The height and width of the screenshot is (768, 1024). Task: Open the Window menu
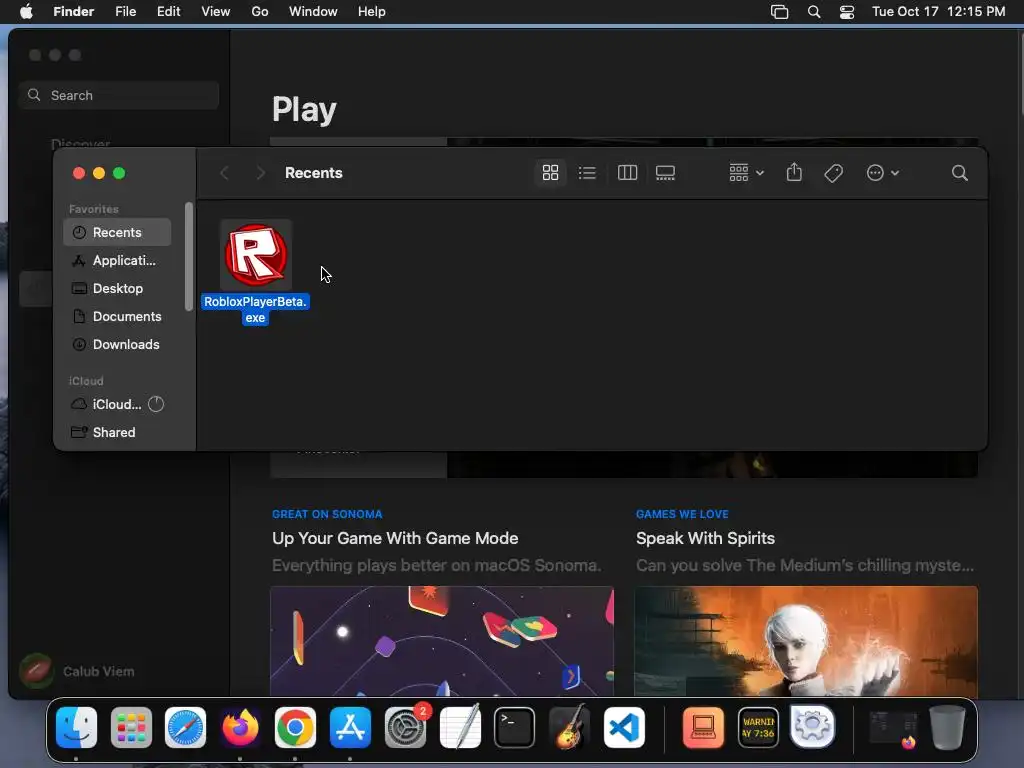point(313,12)
